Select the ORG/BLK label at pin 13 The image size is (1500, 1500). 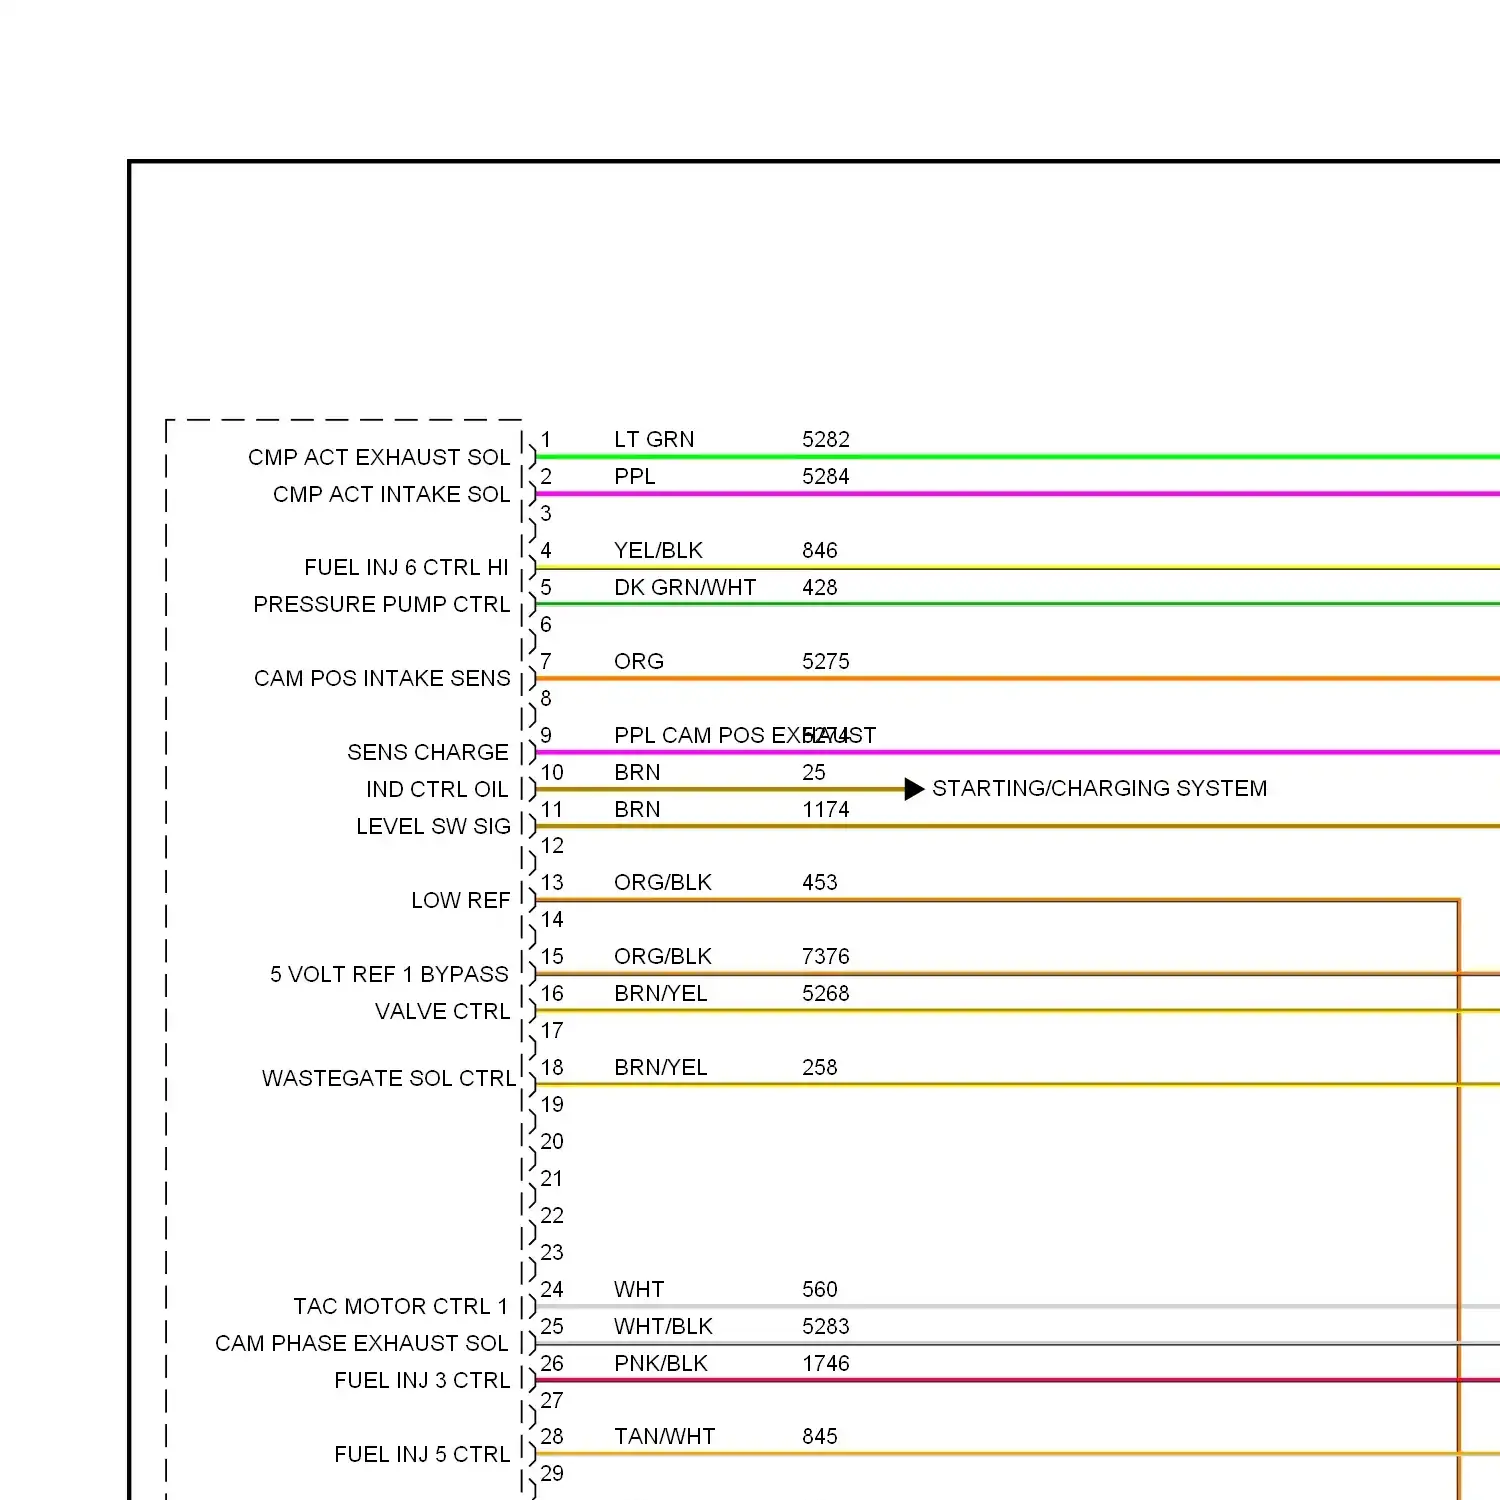click(663, 883)
